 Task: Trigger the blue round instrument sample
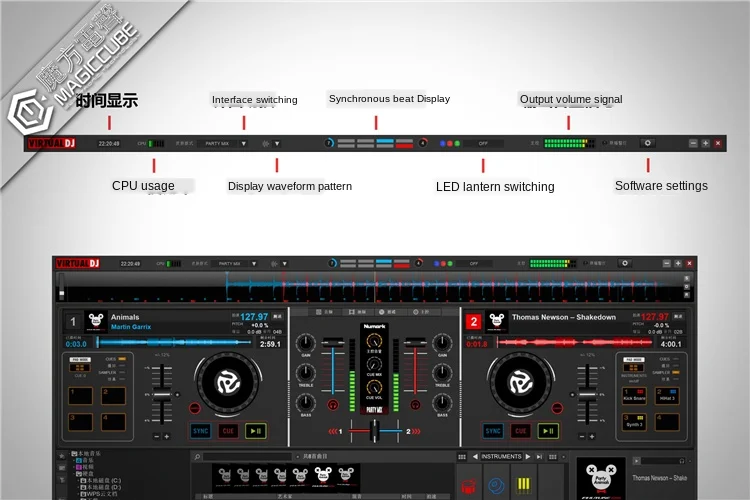pos(496,486)
